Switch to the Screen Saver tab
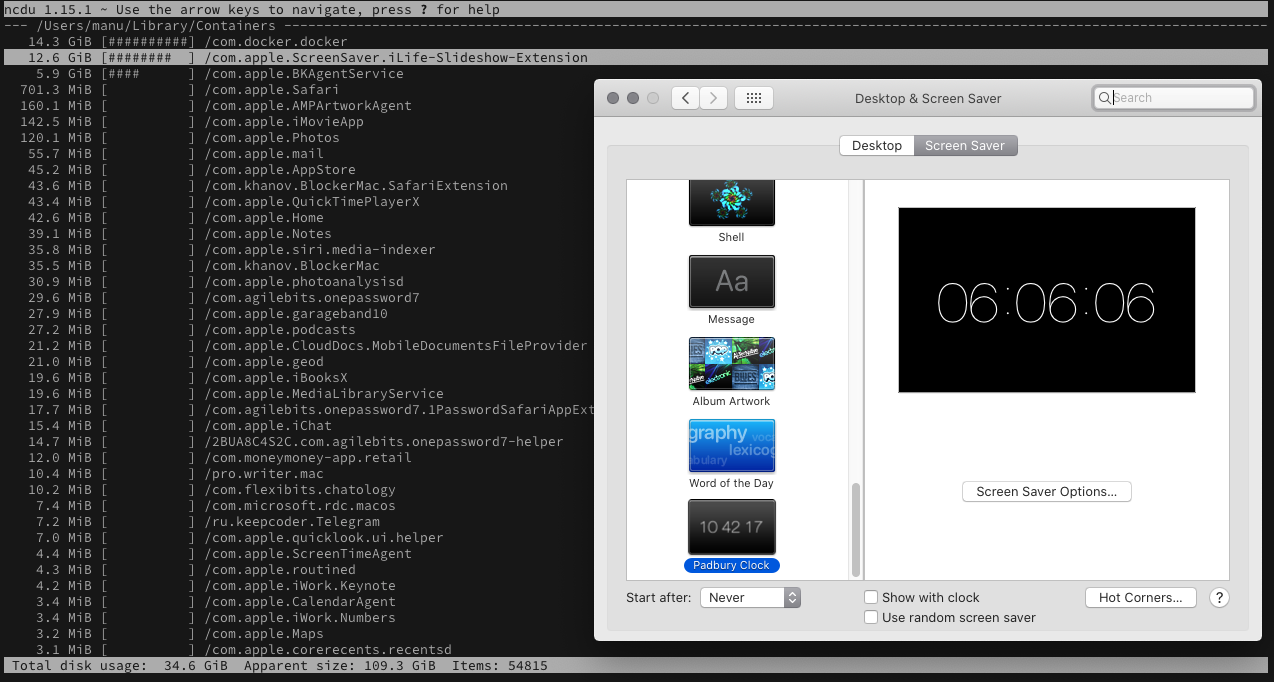 point(965,145)
